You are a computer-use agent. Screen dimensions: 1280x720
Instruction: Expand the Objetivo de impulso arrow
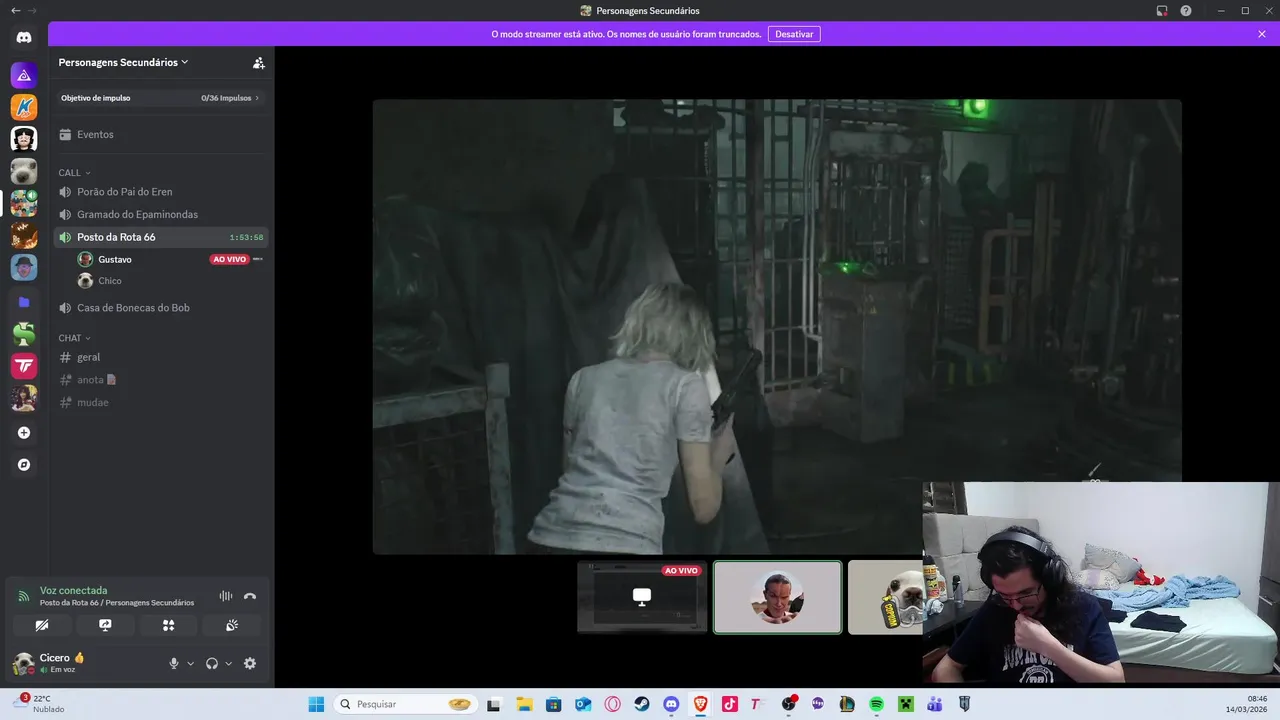click(x=257, y=98)
